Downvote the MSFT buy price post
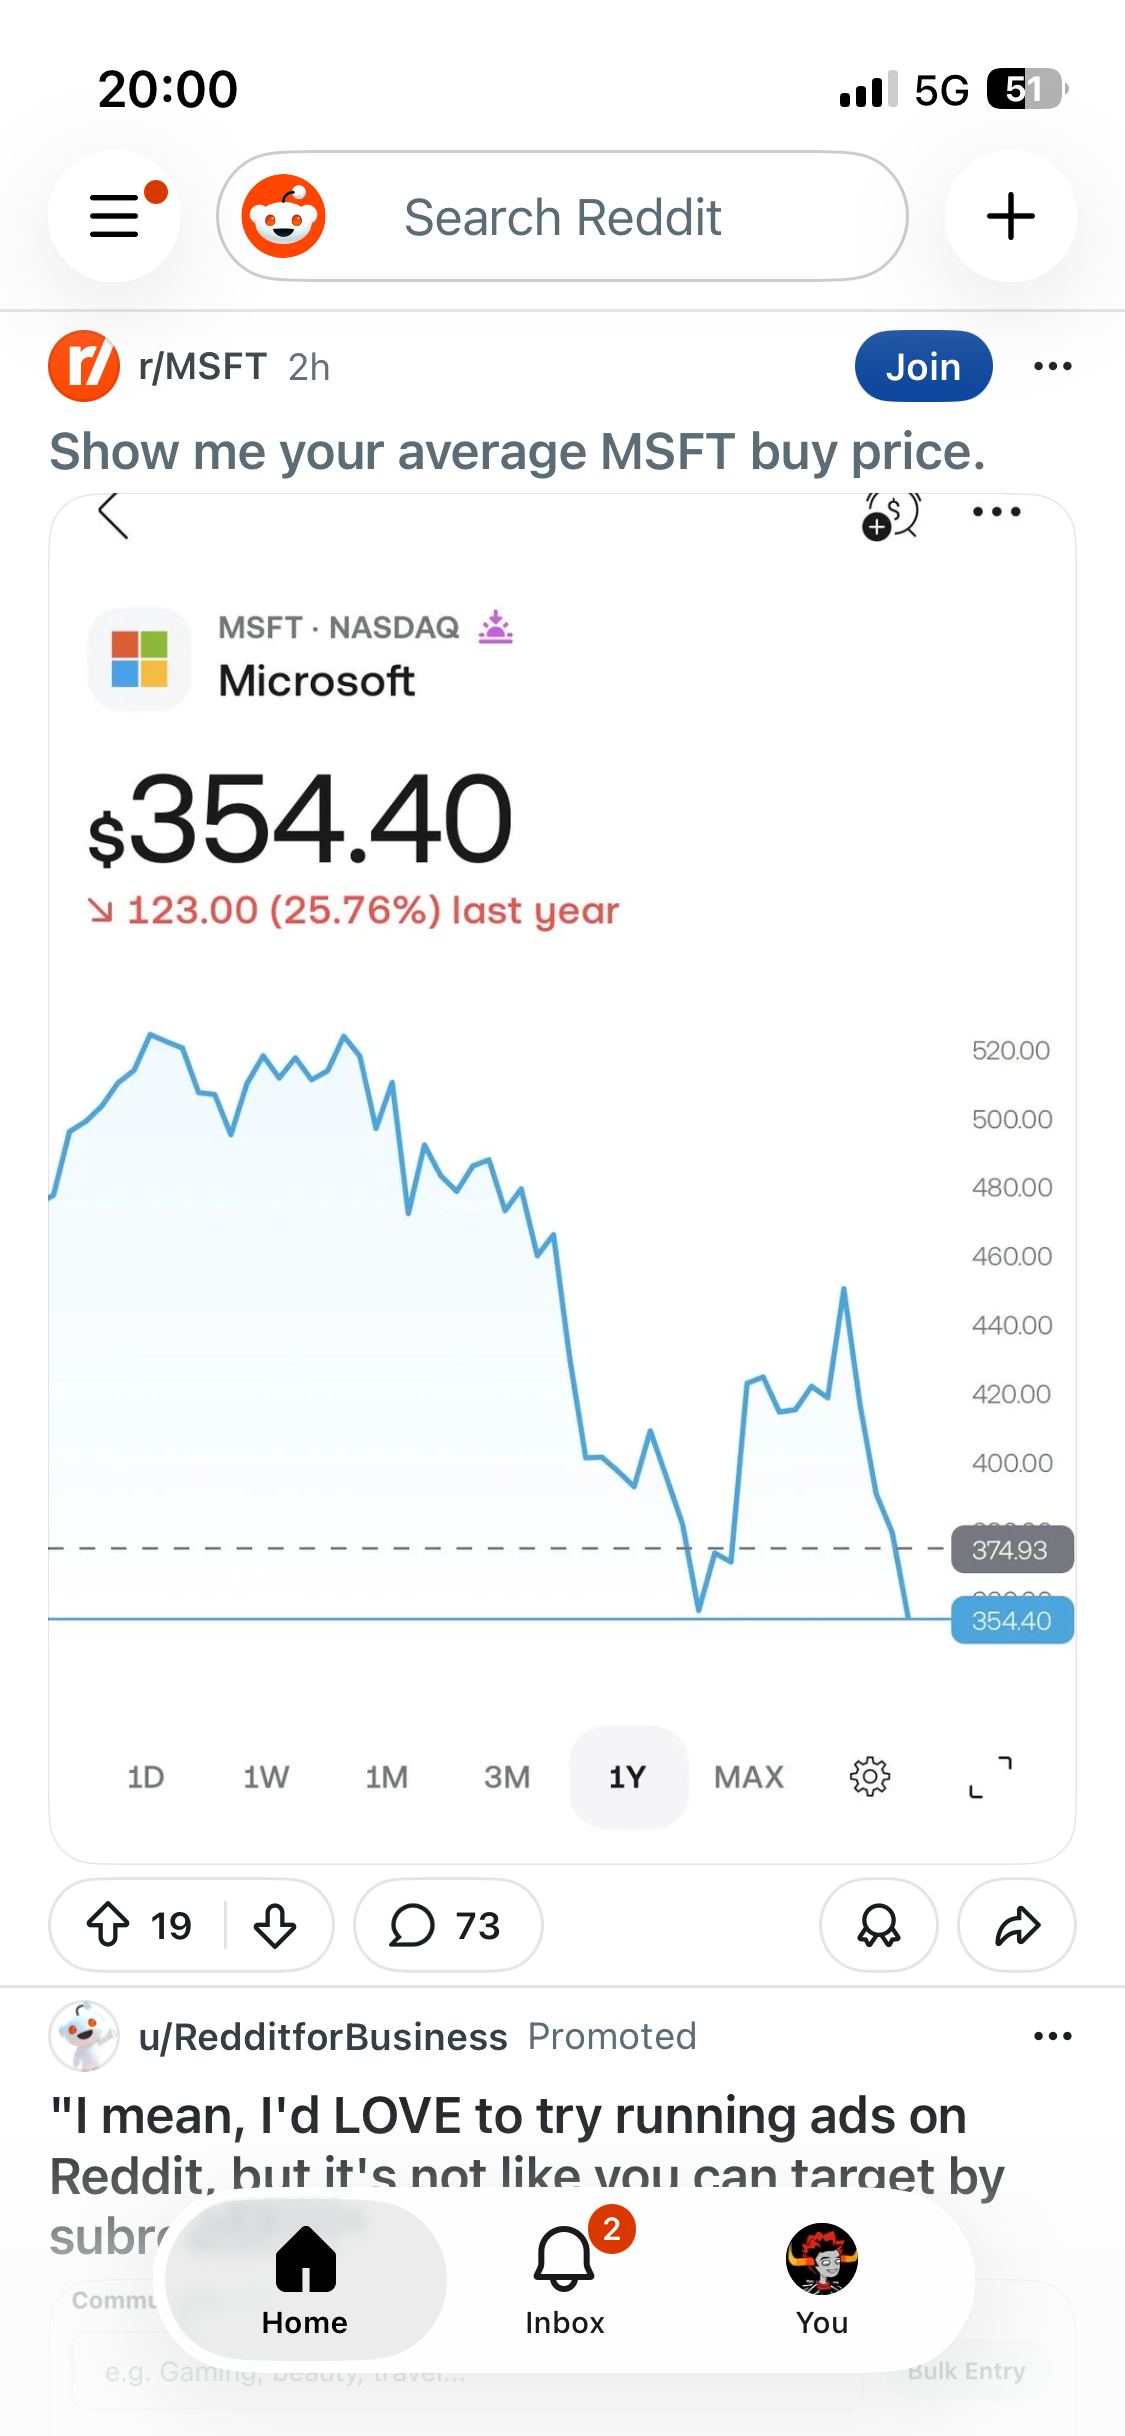1125x2436 pixels. coord(275,1925)
